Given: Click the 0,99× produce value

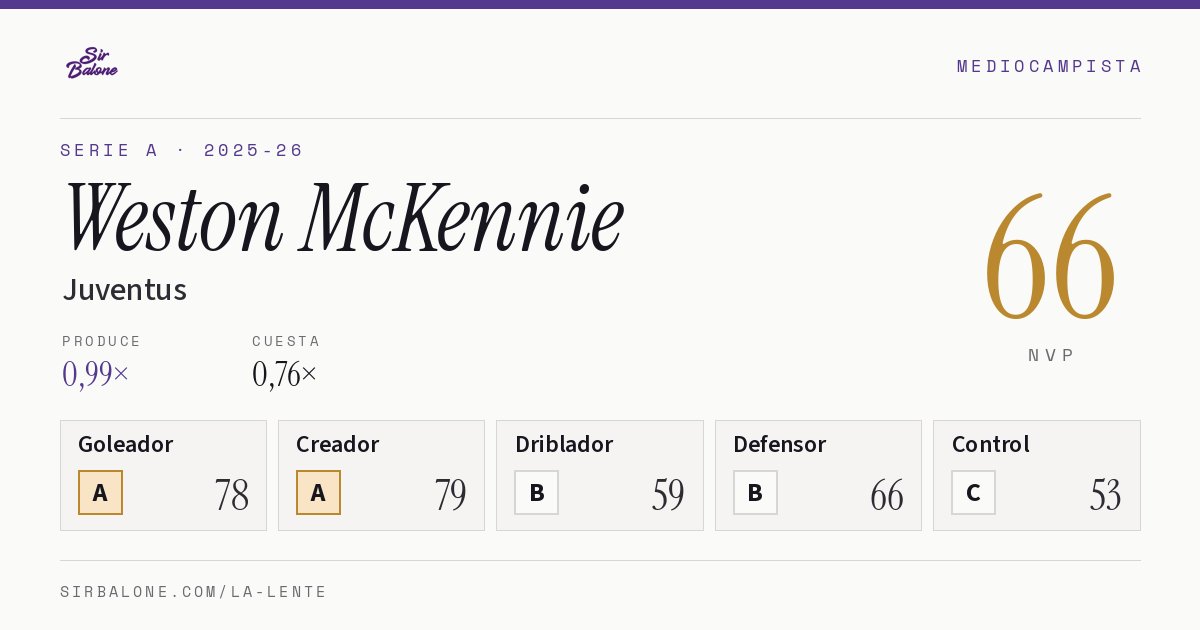Looking at the screenshot, I should click(x=96, y=374).
